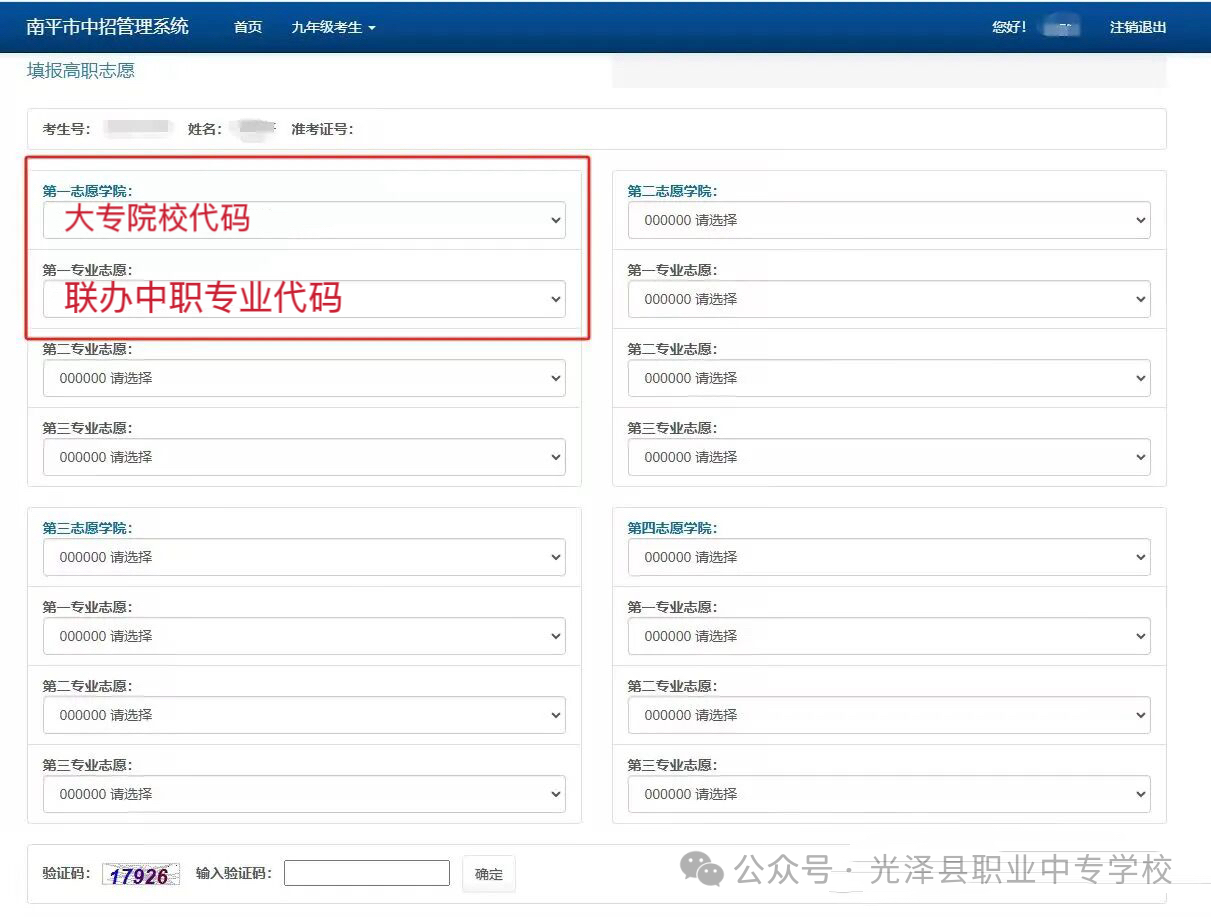Viewport: 1211px width, 917px height.
Task: Click the 填报高职志愿 page heading
Action: [81, 71]
